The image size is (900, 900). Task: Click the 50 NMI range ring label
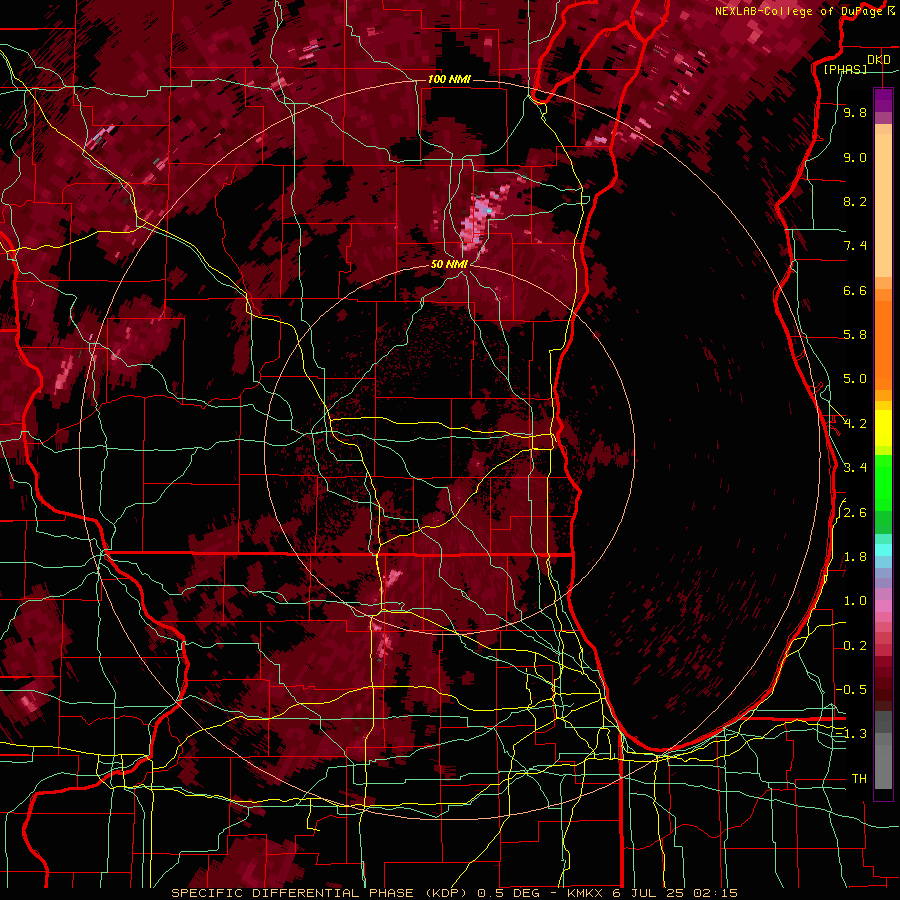pyautogui.click(x=449, y=264)
